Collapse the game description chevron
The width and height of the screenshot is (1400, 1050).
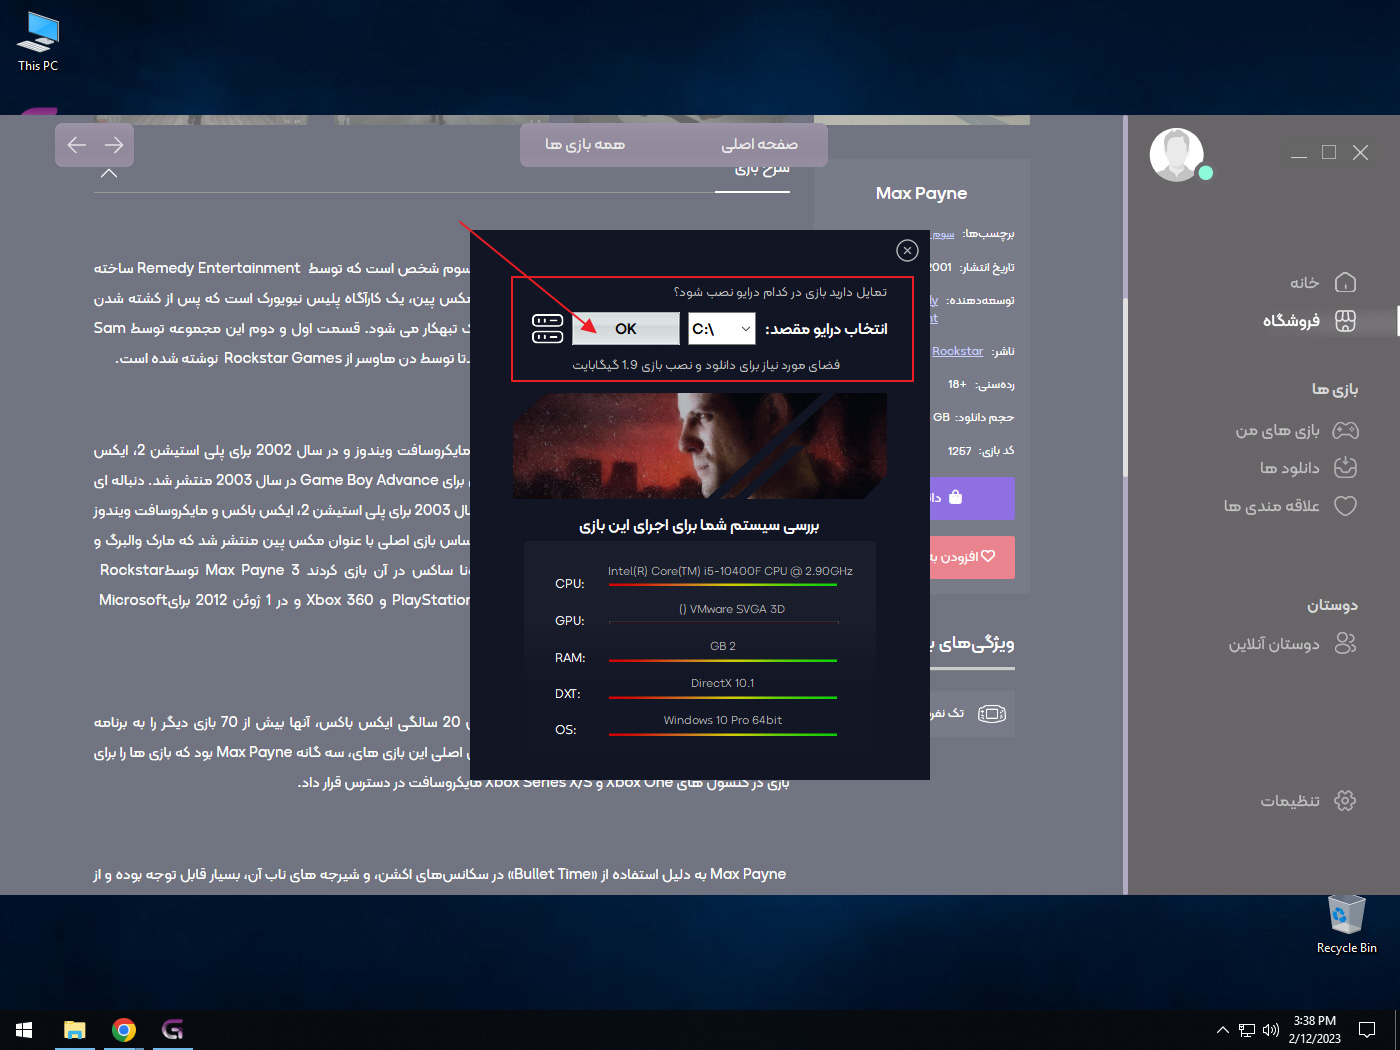(x=109, y=173)
